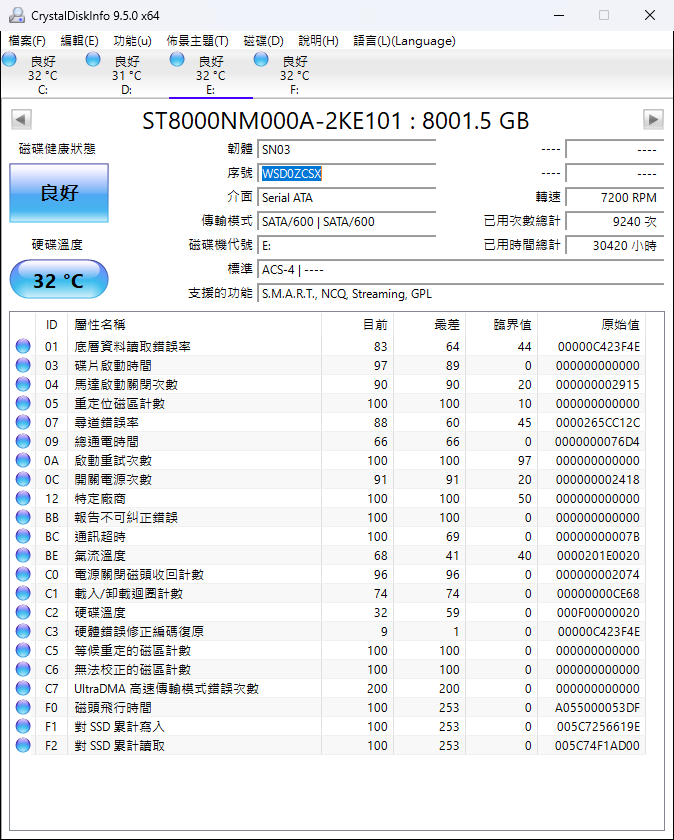Click status orb for attribute F0 row

[x=23, y=708]
